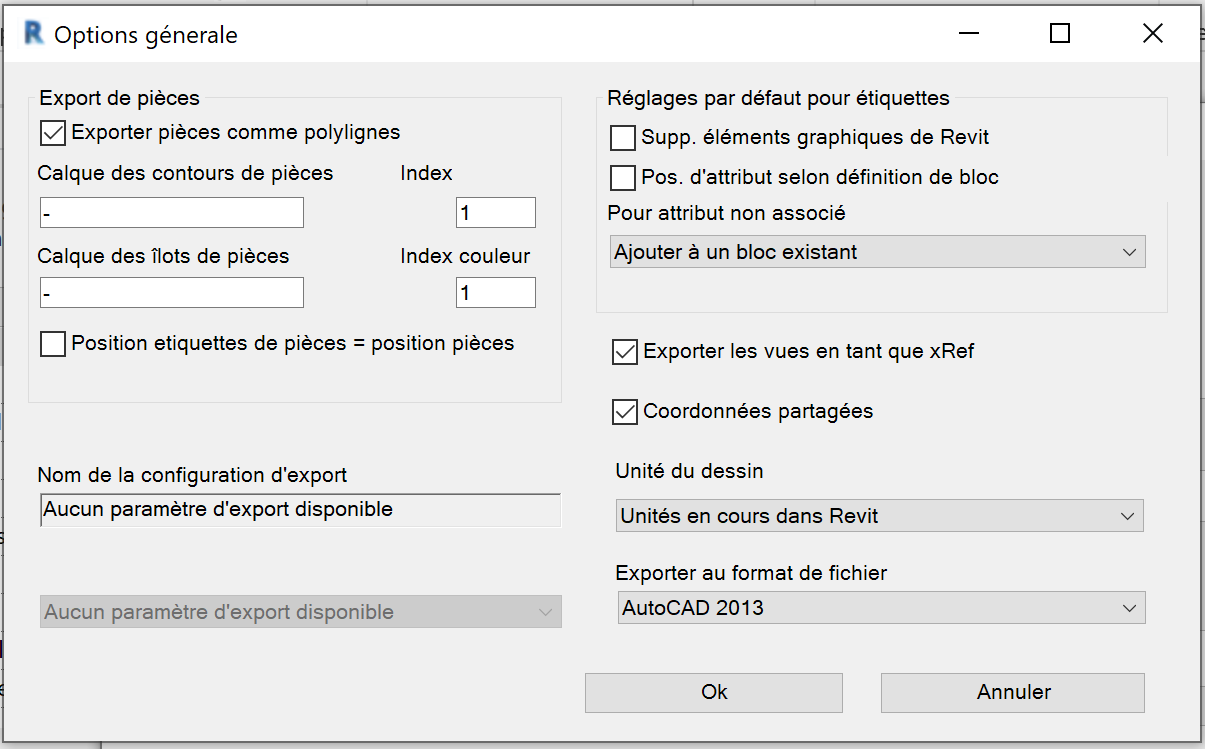Enable Position etiquettes de pièces checkbox
This screenshot has width=1205, height=749.
pos(53,344)
